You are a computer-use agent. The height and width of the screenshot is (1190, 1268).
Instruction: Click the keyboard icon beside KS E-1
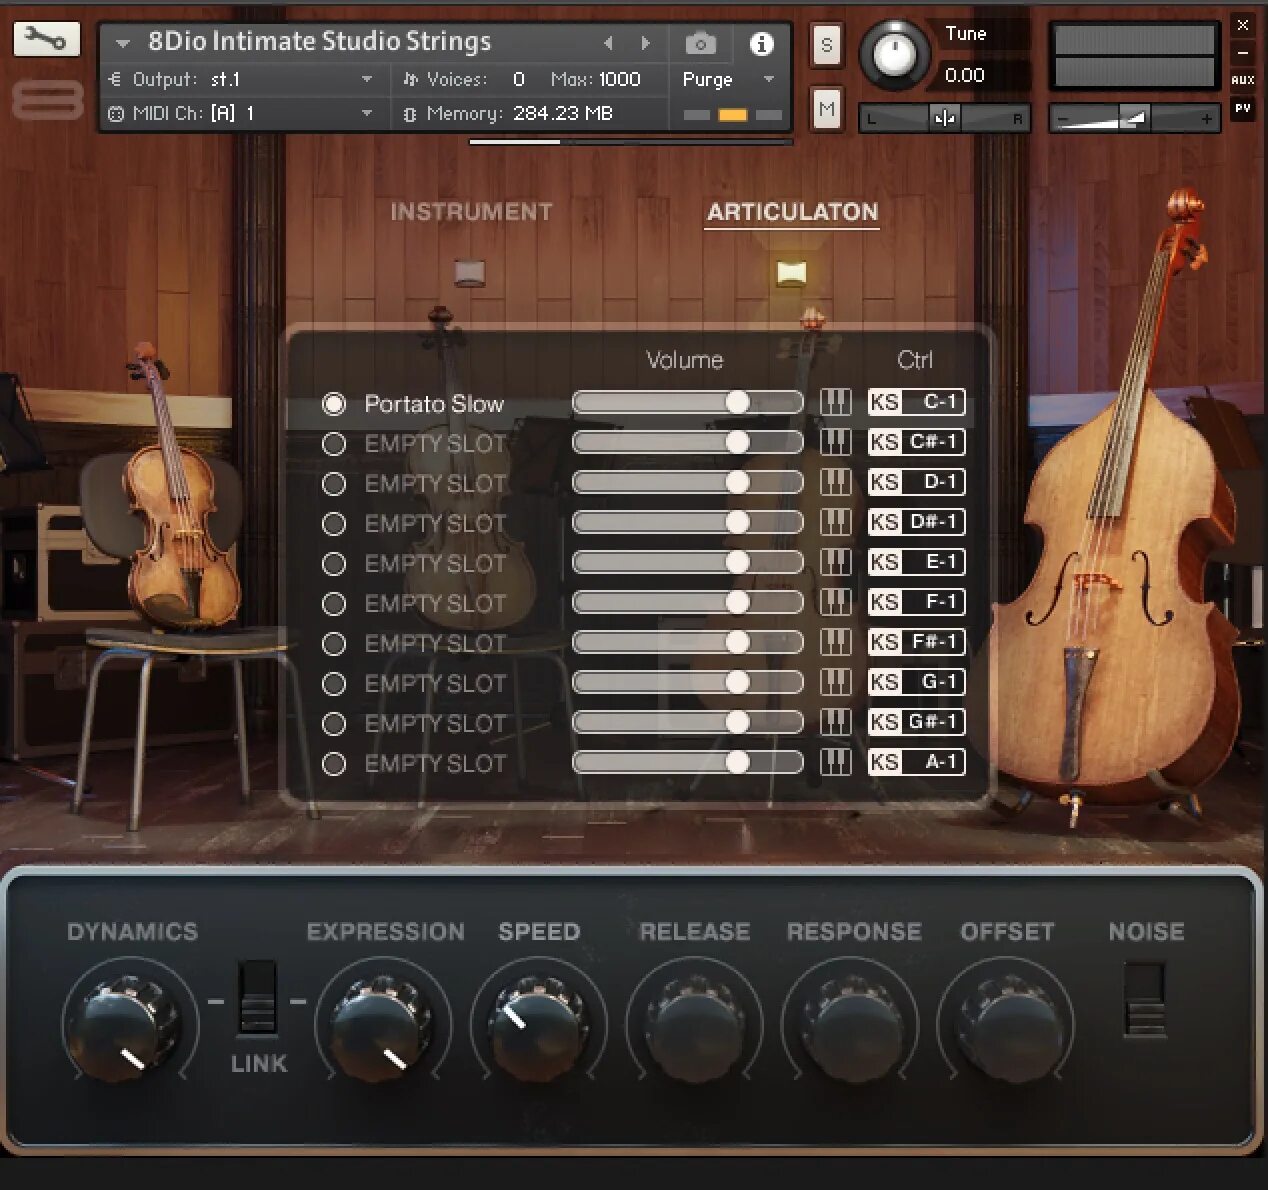(x=835, y=562)
